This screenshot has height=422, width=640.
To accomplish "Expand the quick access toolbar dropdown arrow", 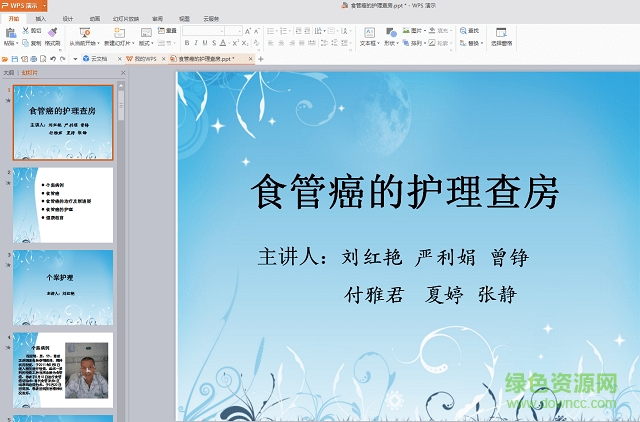I will [75, 59].
